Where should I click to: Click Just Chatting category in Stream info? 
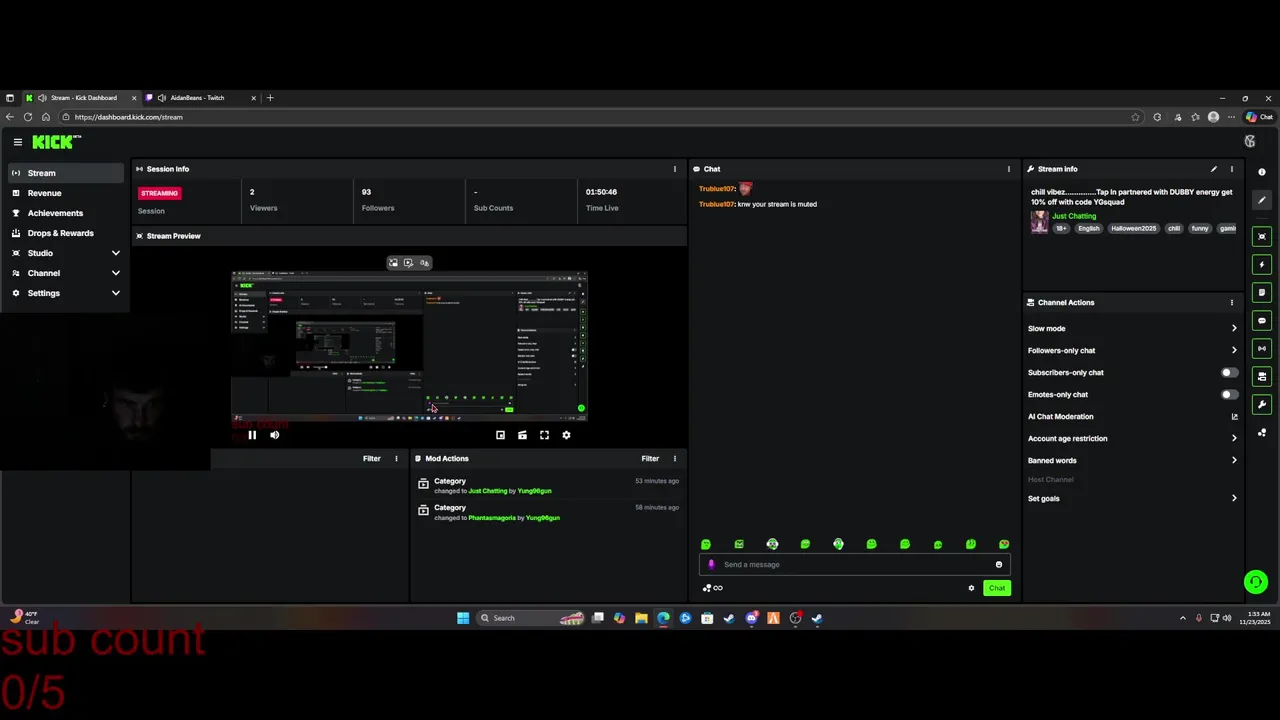coord(1074,216)
